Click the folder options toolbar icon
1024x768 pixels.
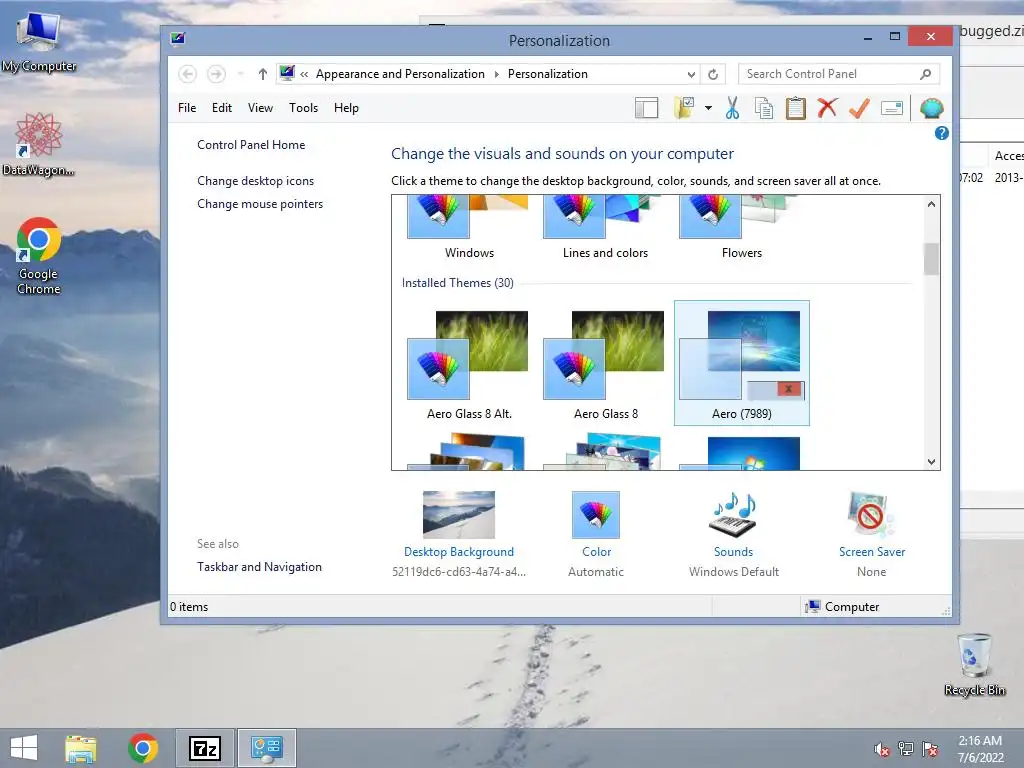(684, 108)
